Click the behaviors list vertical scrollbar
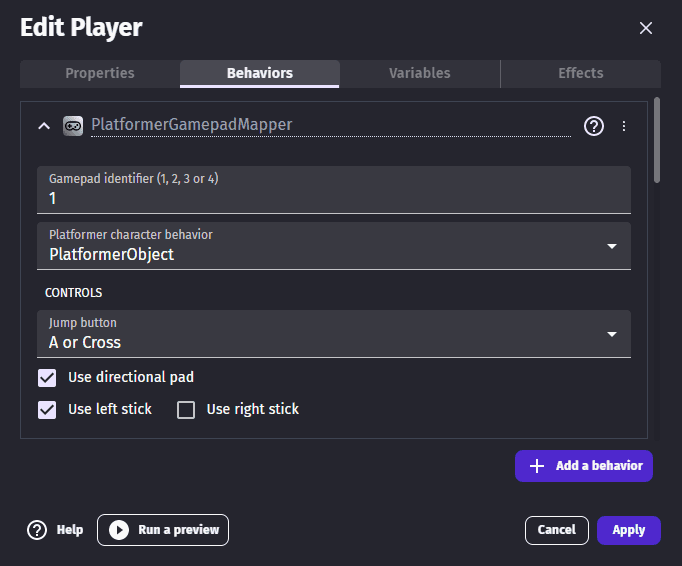Screen dimensions: 682x566 pos(657,140)
